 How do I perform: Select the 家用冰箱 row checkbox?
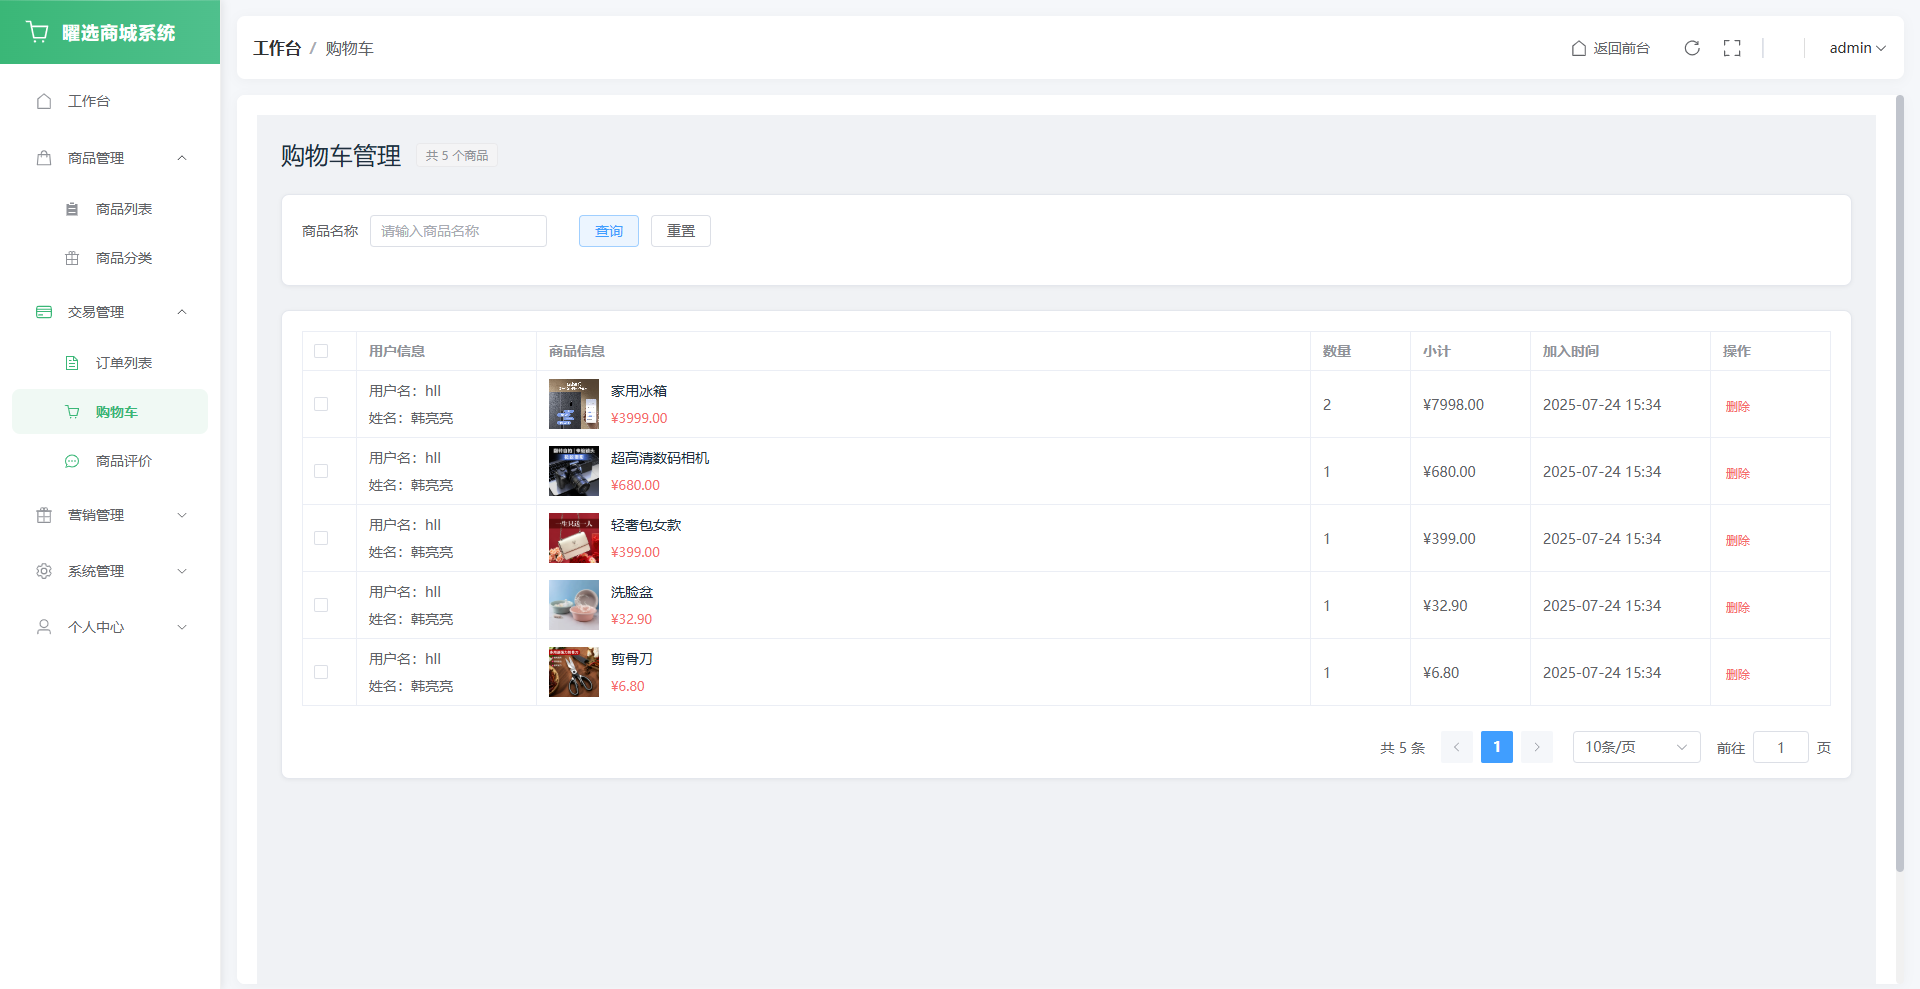pos(321,404)
